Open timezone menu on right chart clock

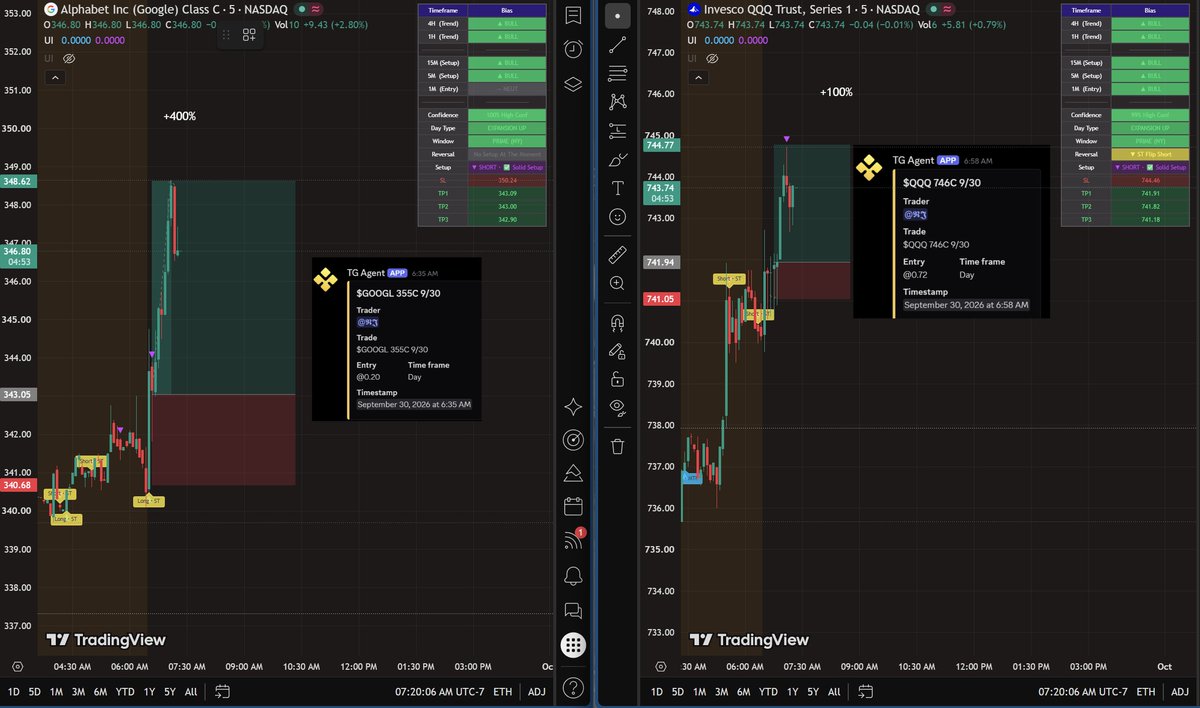1084,691
